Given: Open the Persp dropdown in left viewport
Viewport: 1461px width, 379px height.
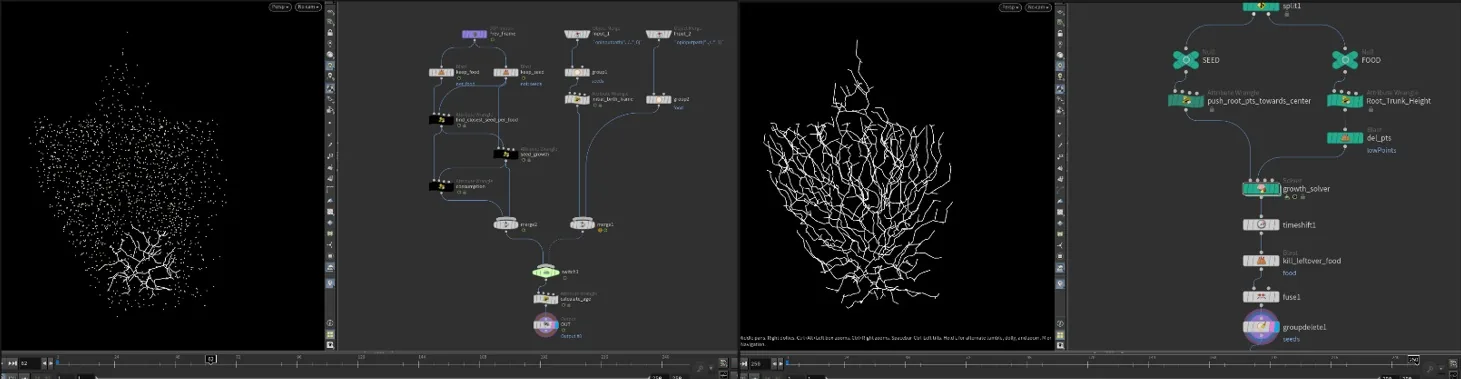Looking at the screenshot, I should [279, 7].
